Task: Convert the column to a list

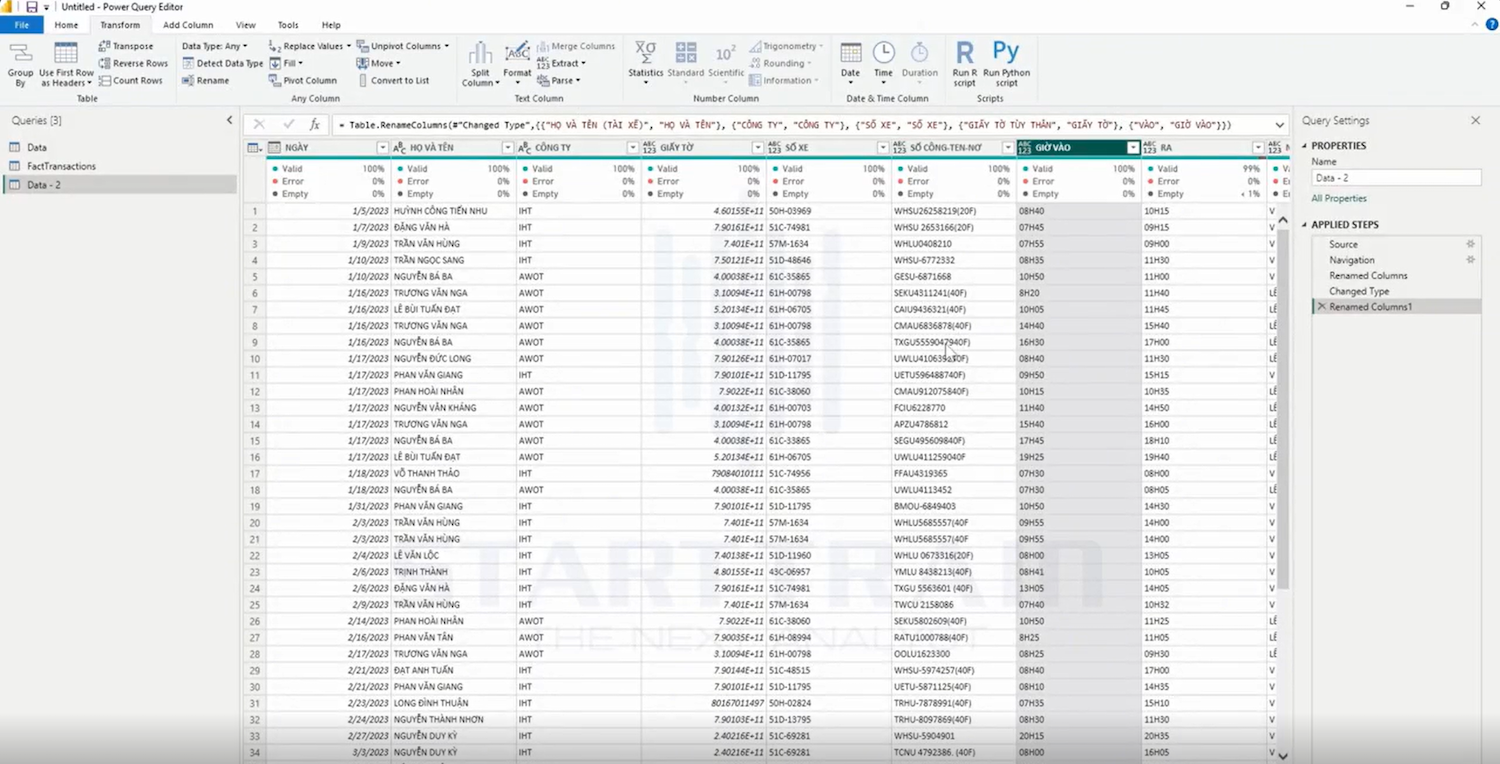Action: [393, 80]
